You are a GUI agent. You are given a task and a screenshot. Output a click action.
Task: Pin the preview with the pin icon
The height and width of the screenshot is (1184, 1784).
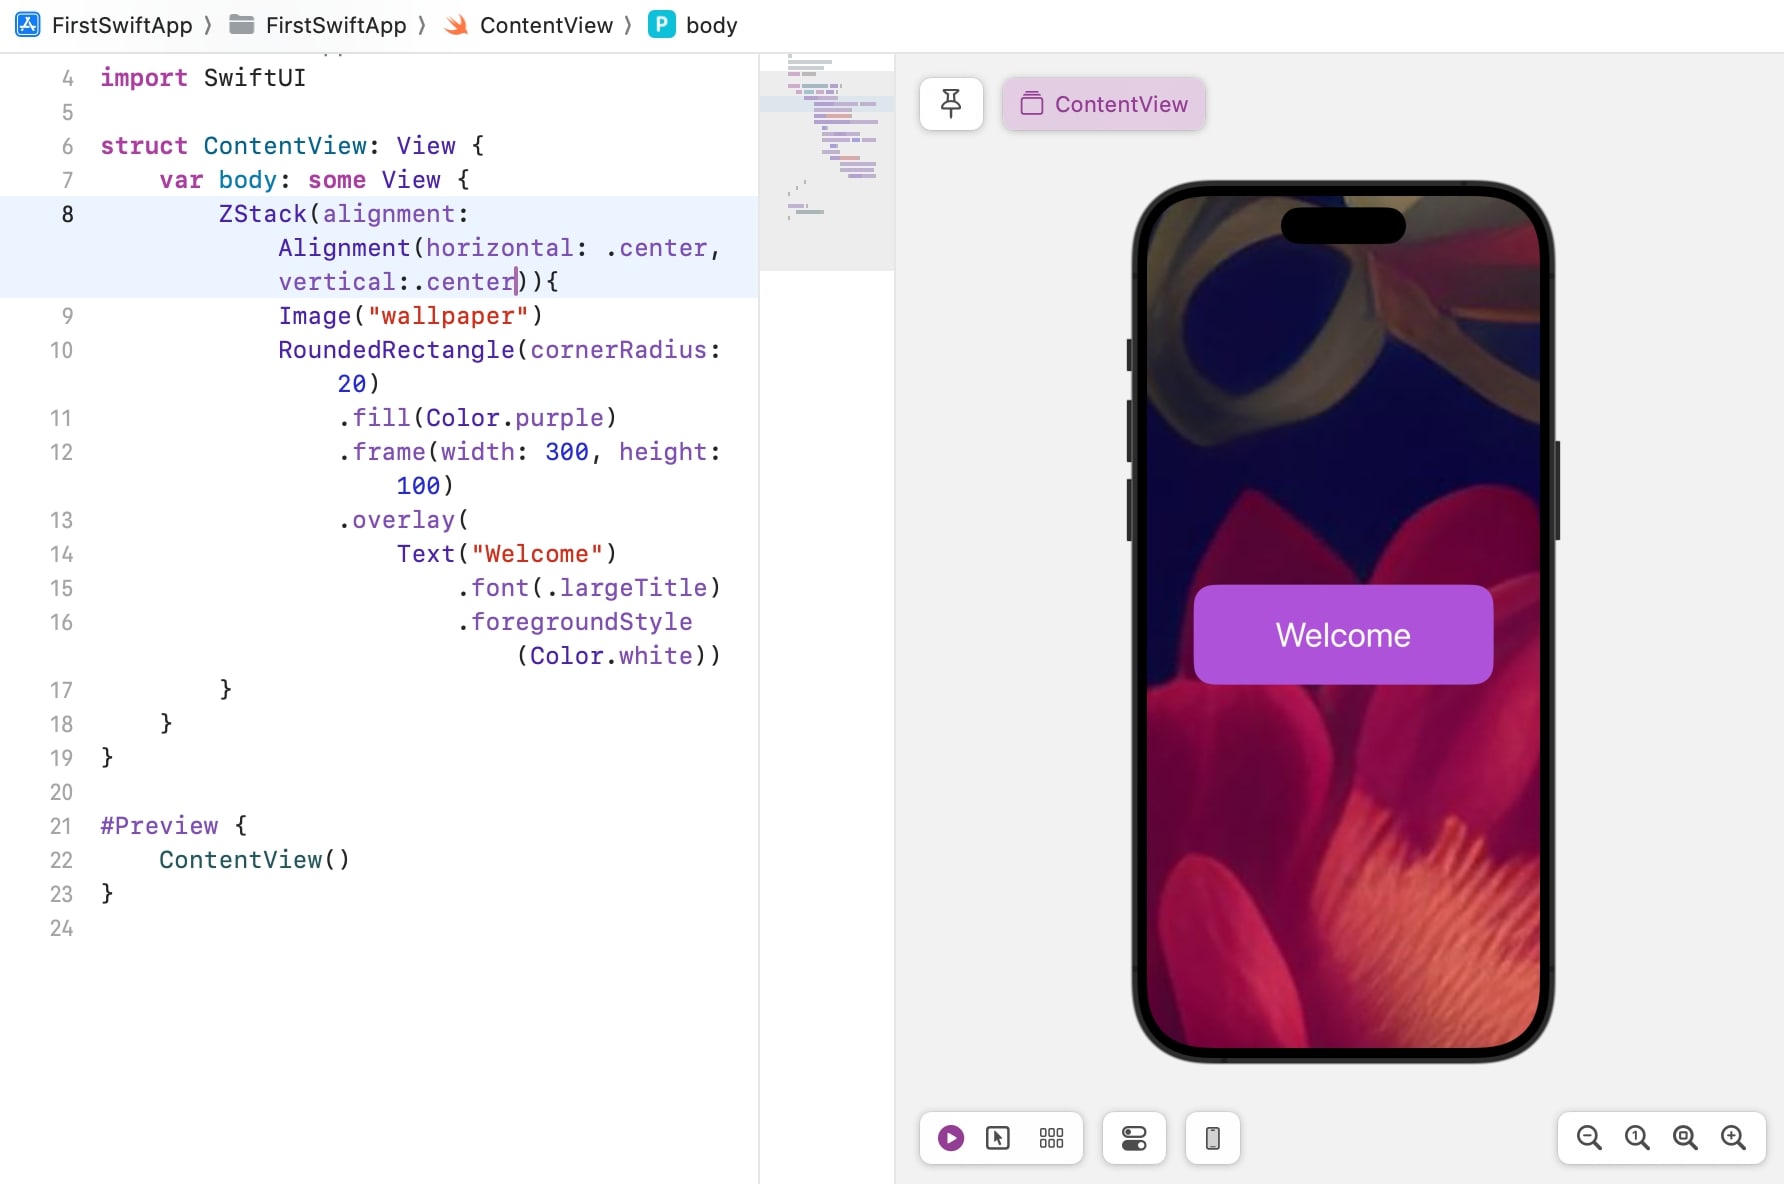click(x=951, y=104)
